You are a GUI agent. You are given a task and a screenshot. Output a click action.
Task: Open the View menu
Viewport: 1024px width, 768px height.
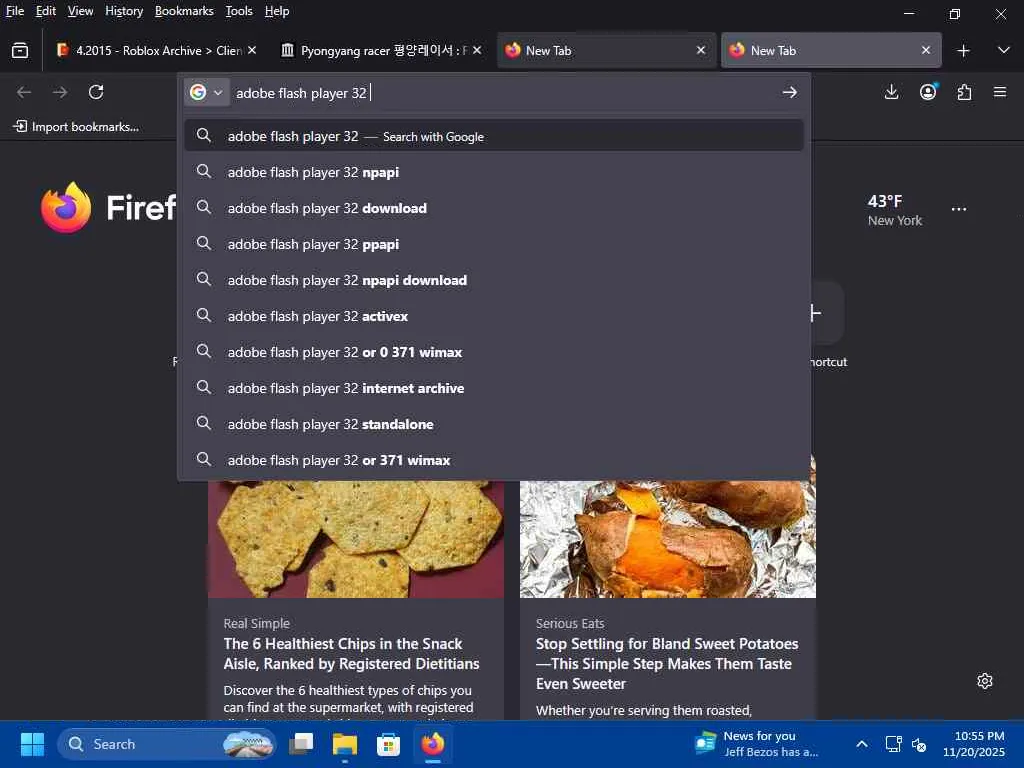pyautogui.click(x=80, y=11)
